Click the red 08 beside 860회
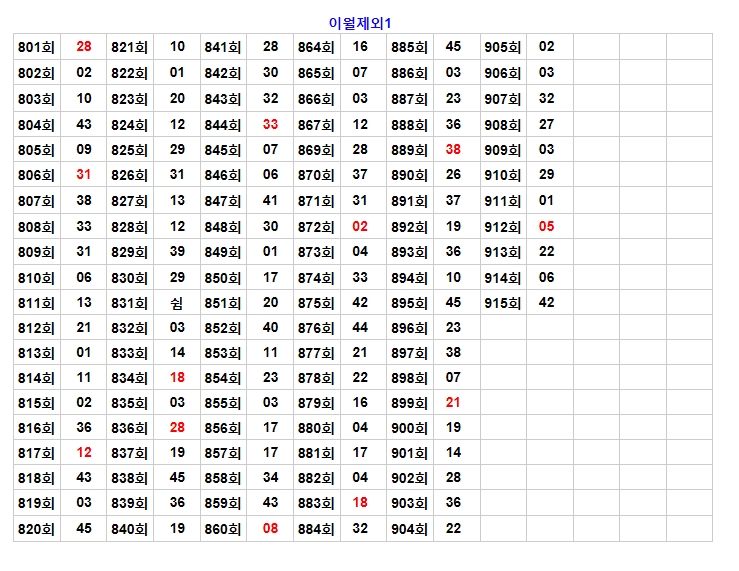Image resolution: width=739 pixels, height=571 pixels. click(x=271, y=529)
